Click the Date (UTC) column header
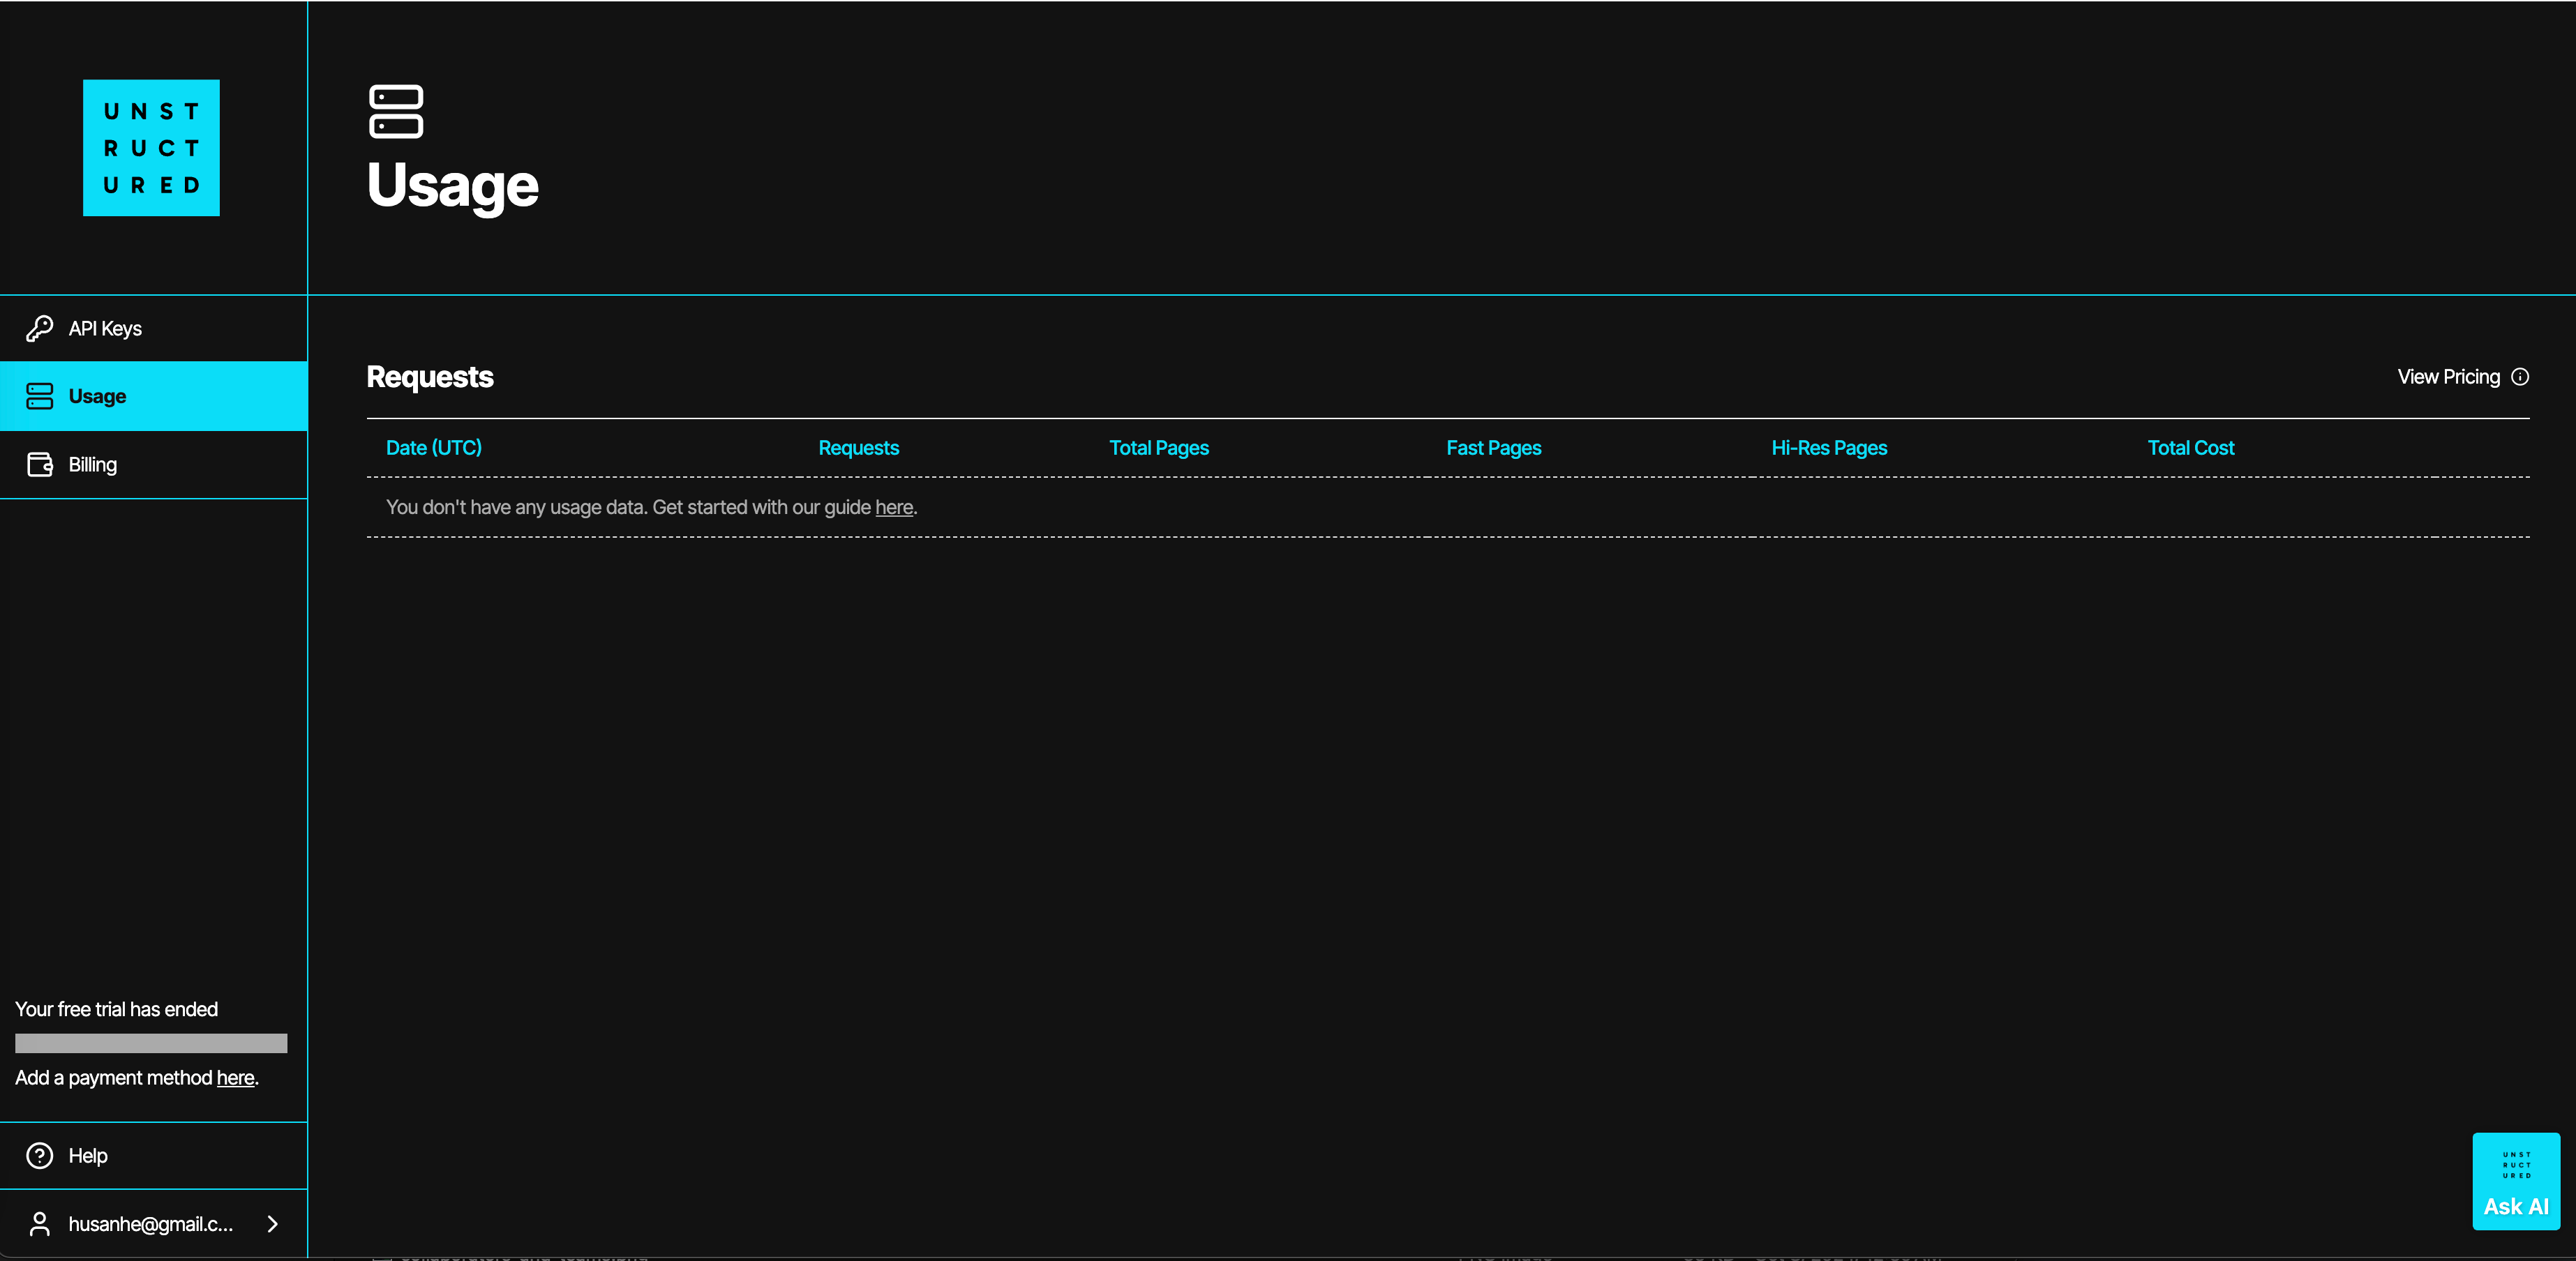 (x=434, y=448)
